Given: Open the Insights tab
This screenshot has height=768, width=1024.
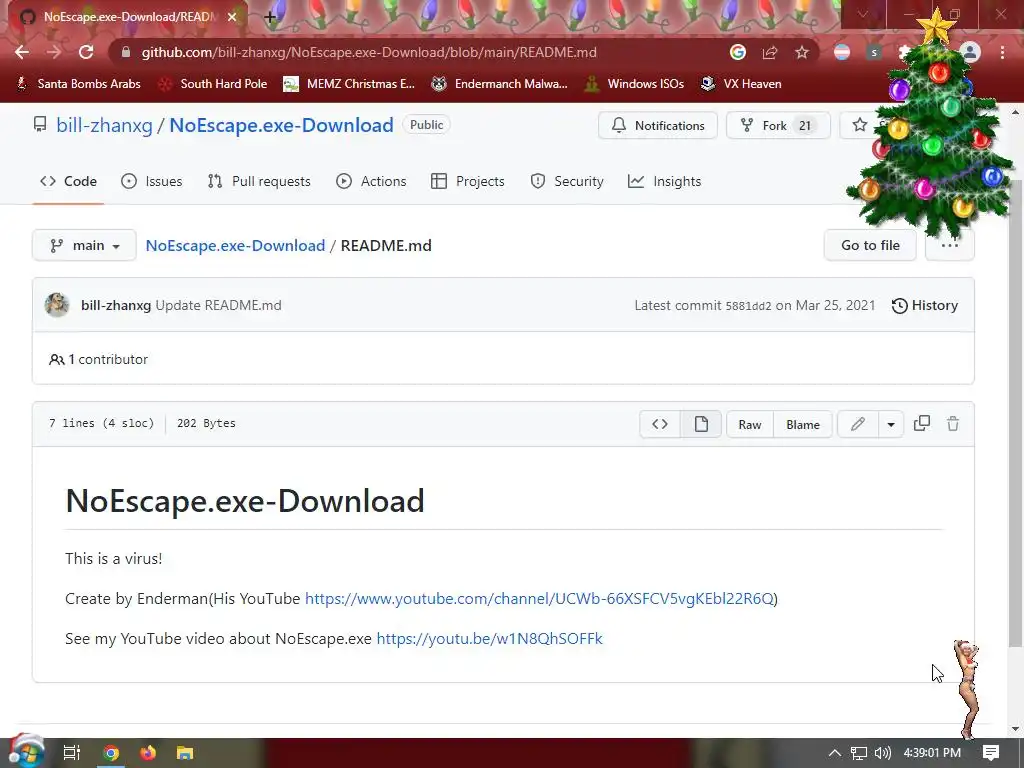Looking at the screenshot, I should pyautogui.click(x=664, y=182).
